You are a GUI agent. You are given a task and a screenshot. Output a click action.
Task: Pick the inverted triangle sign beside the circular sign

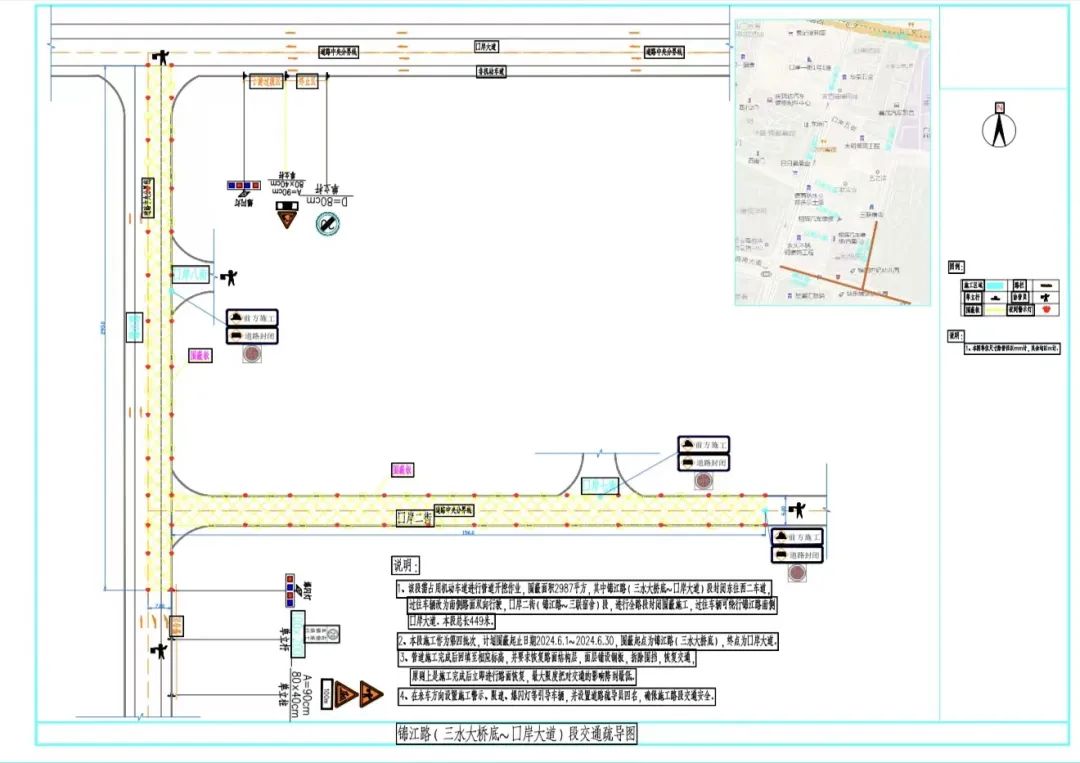coord(287,220)
